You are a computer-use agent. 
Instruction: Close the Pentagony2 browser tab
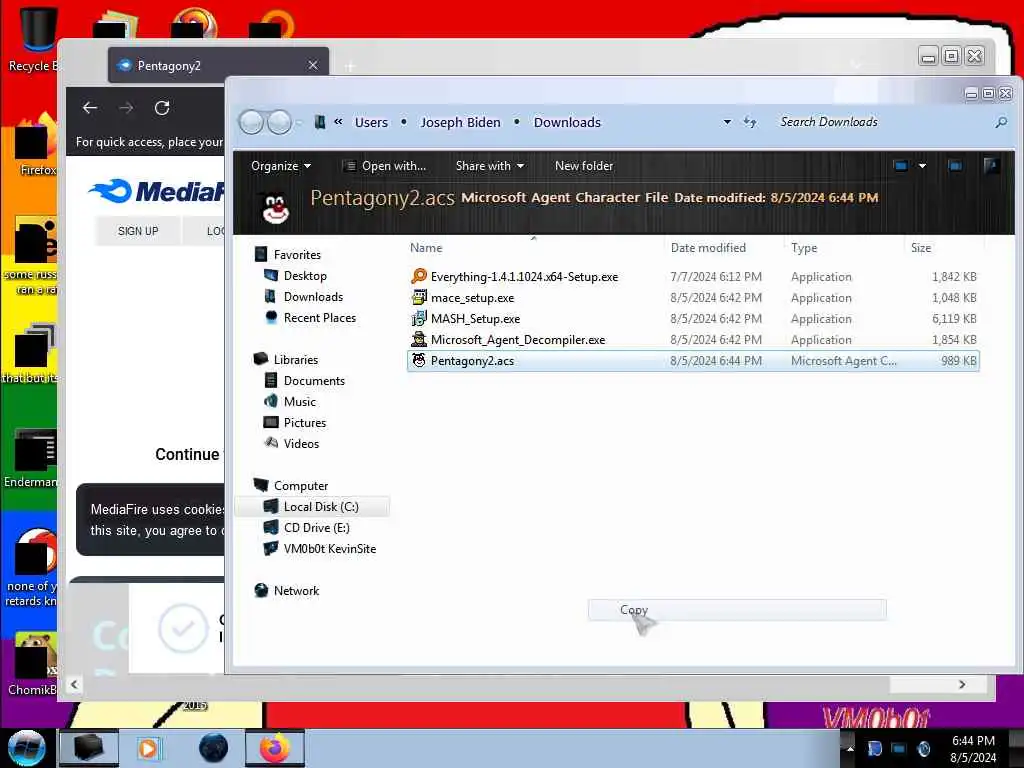[313, 65]
